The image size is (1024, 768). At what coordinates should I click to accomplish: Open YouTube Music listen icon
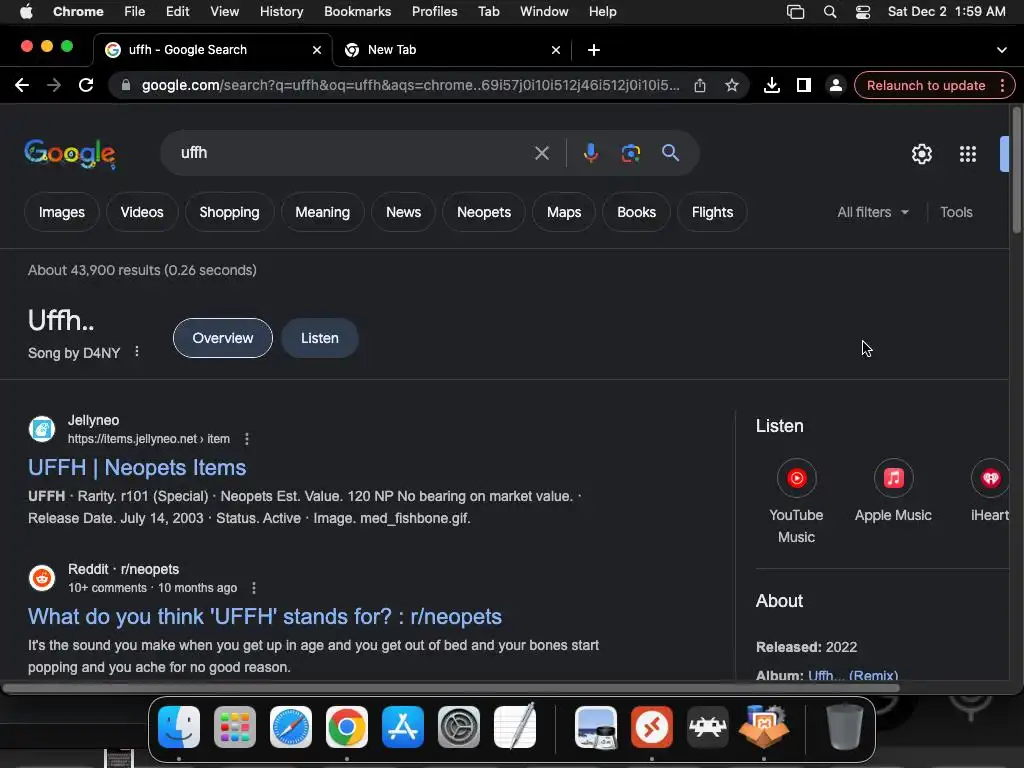tap(796, 478)
